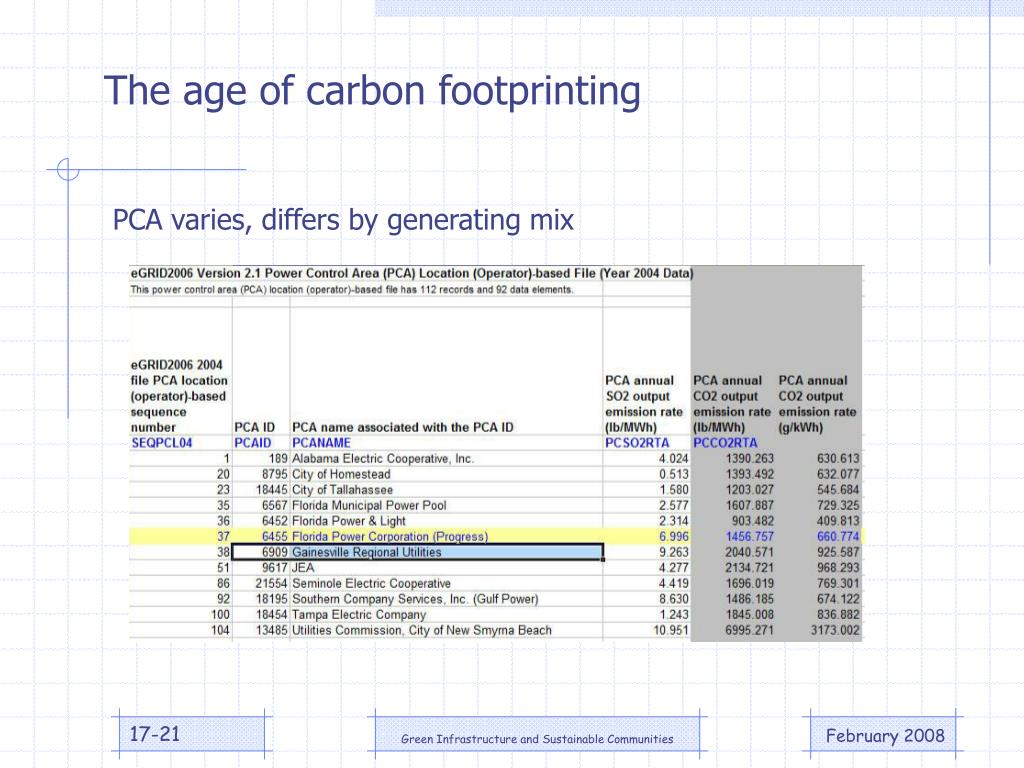Viewport: 1024px width, 768px height.
Task: Click the sequence number column header
Action: 179,396
